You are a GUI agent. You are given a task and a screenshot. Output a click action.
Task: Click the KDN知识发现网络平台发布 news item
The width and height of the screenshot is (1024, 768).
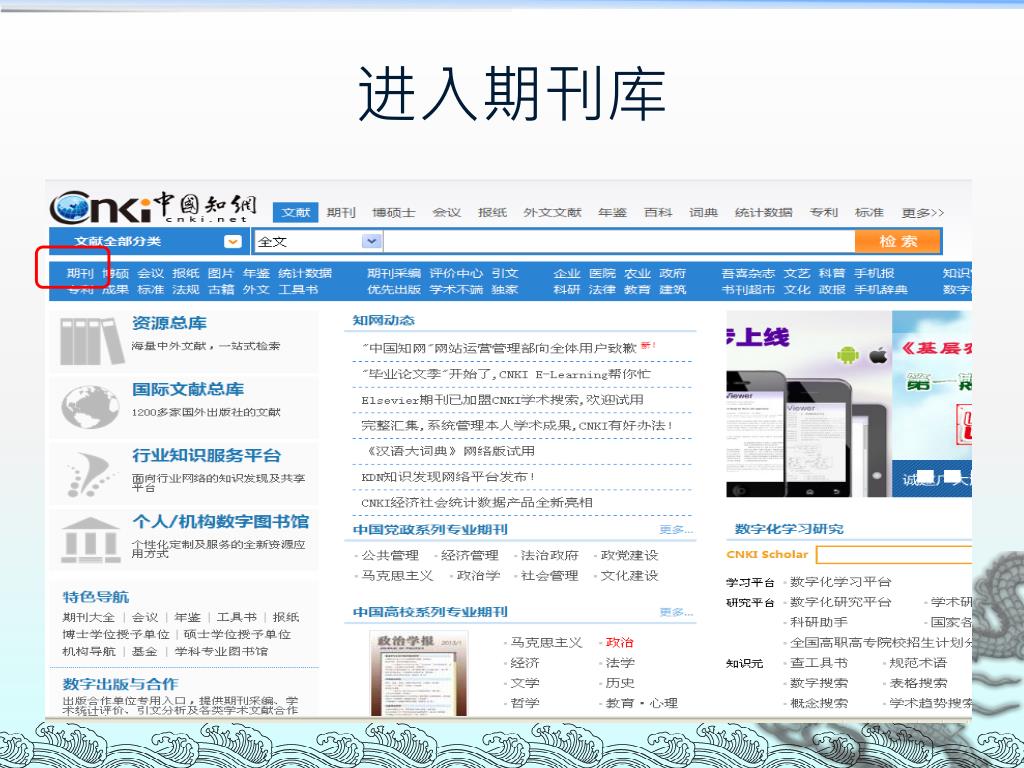449,477
